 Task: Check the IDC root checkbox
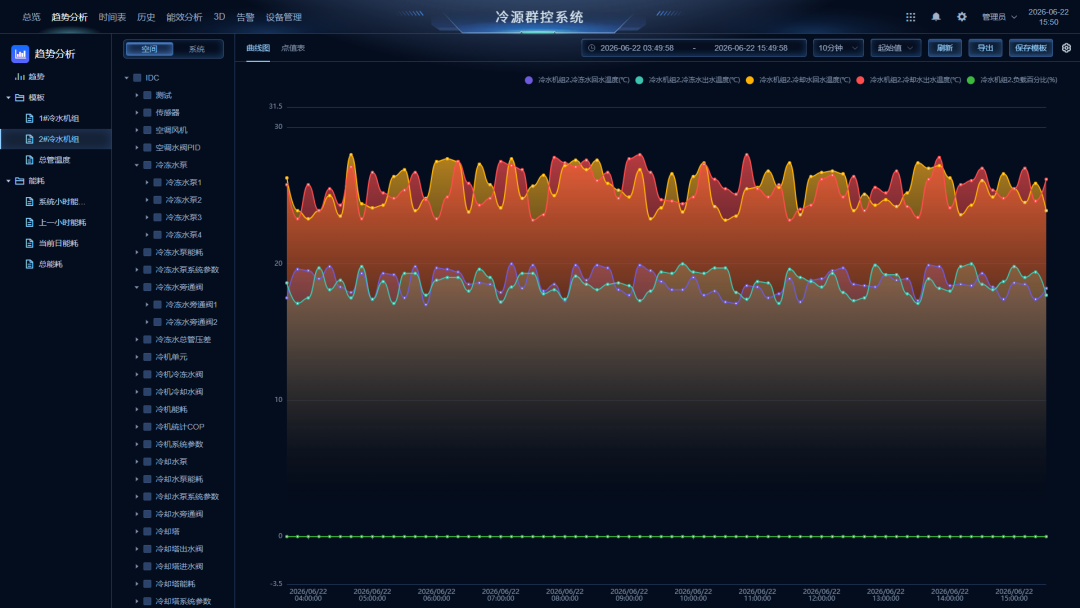click(x=137, y=78)
